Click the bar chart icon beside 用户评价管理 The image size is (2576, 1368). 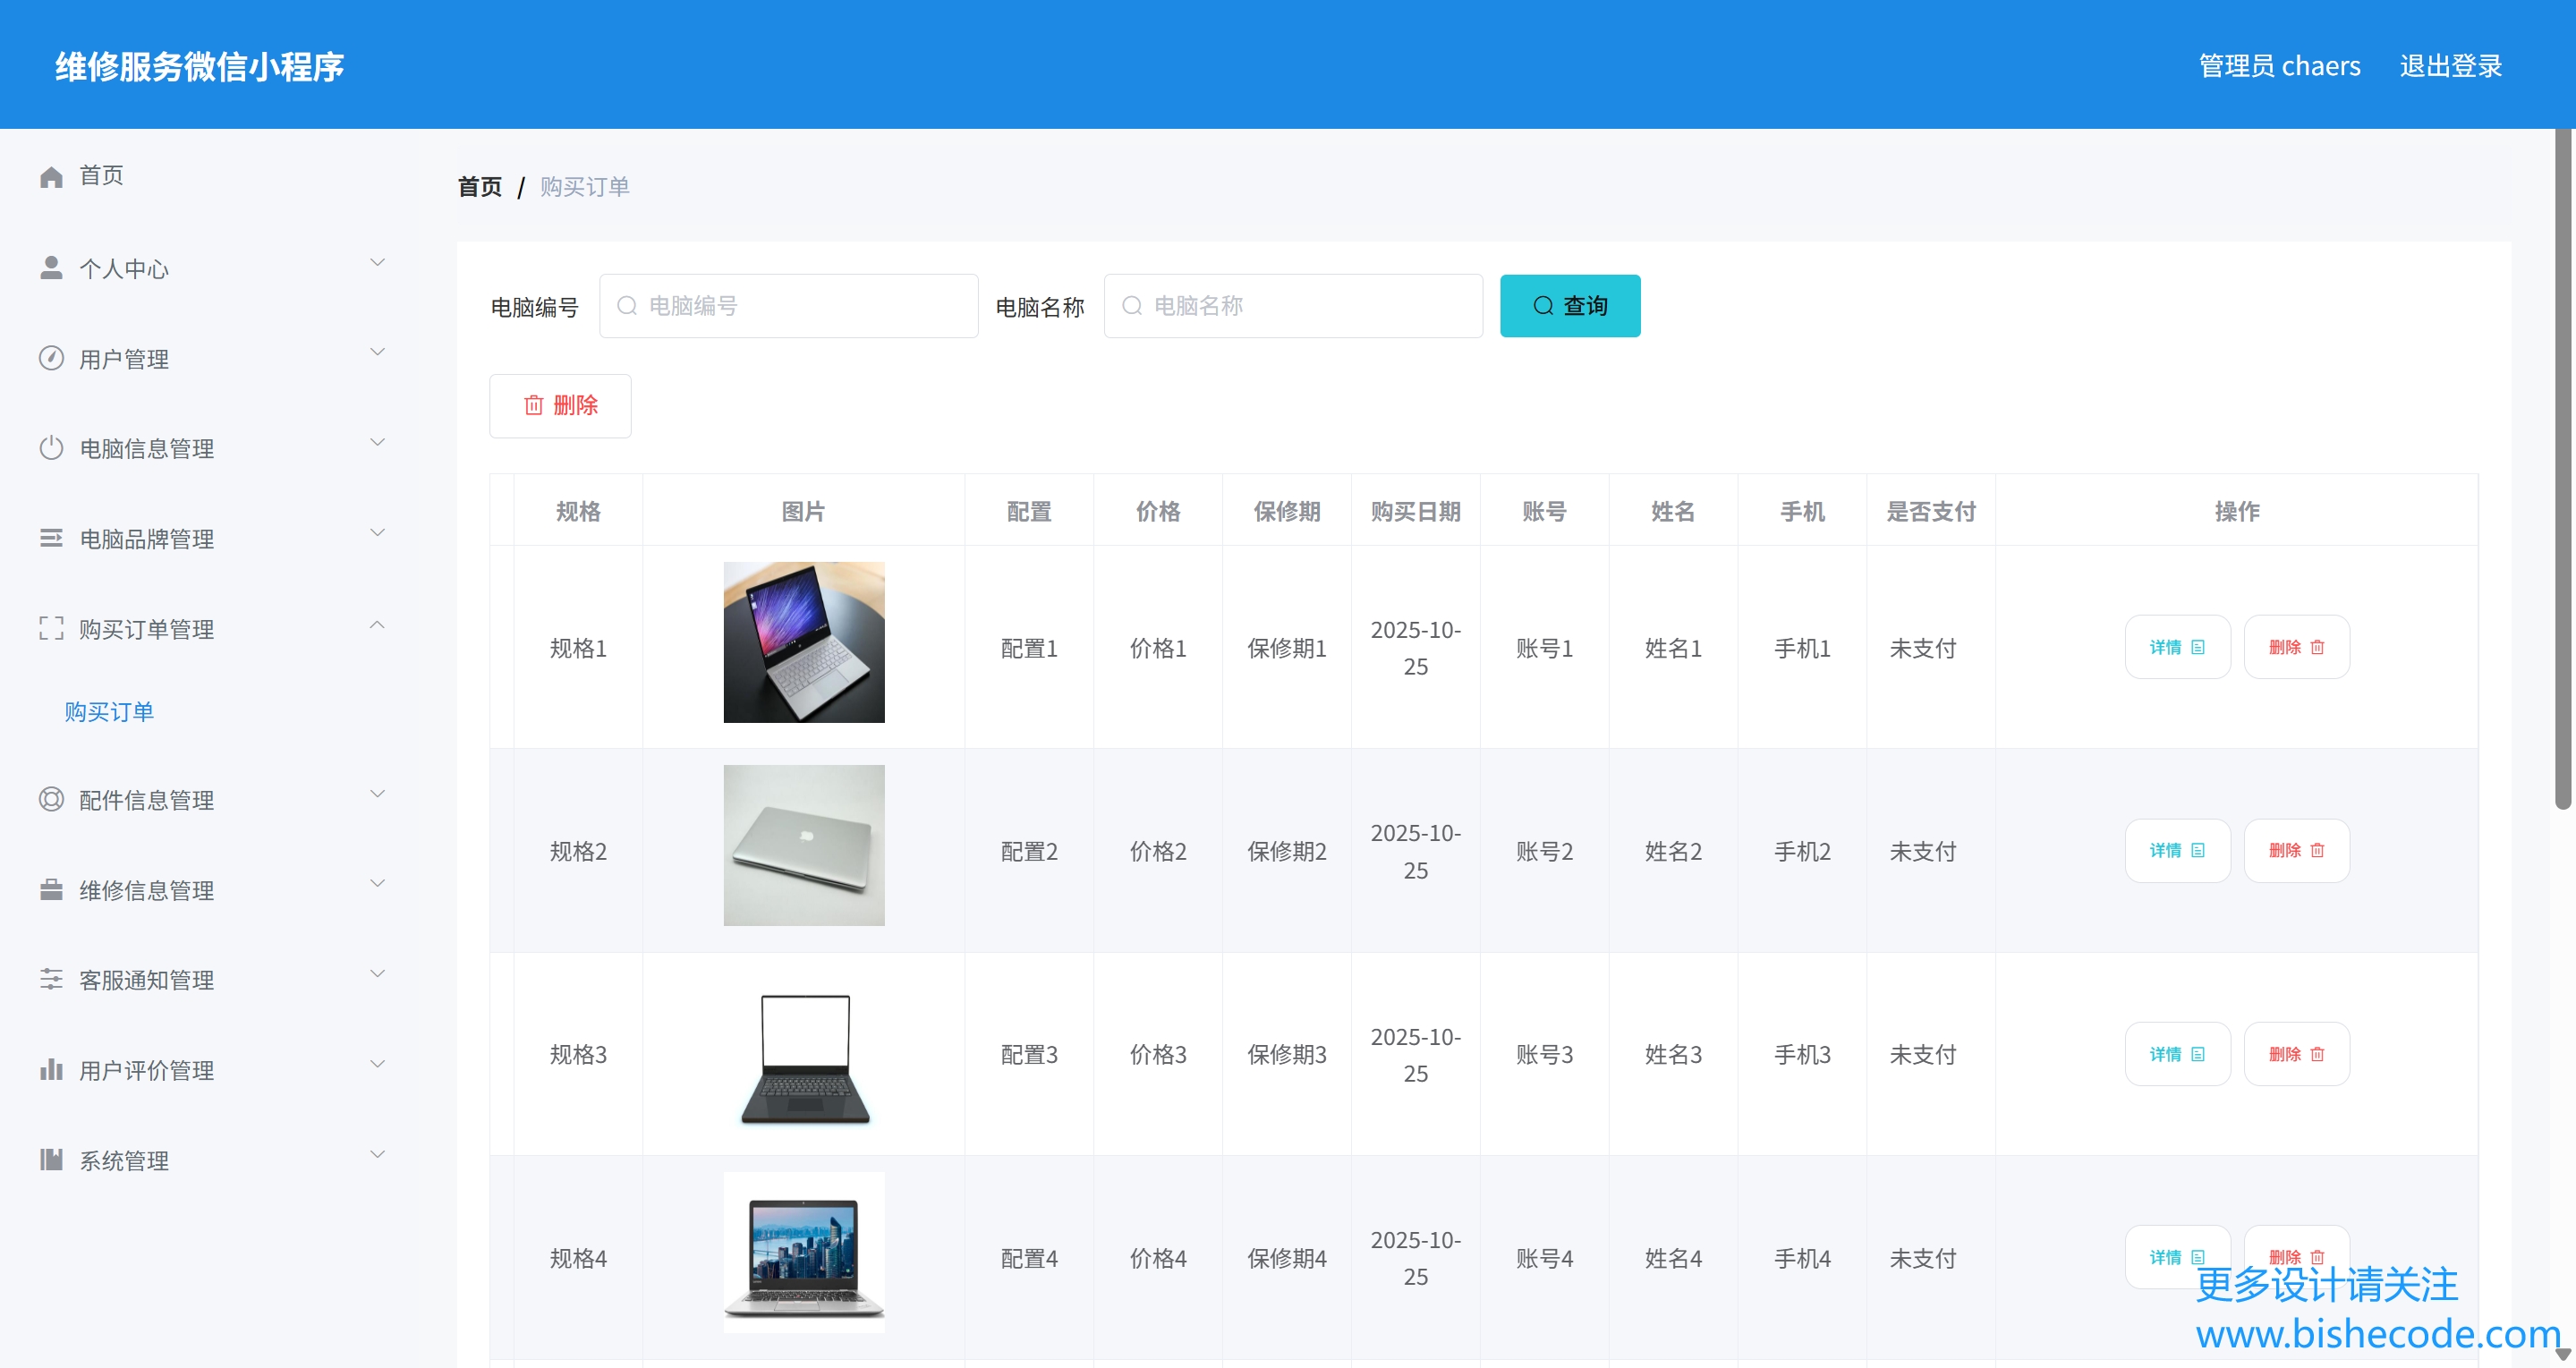coord(51,1069)
